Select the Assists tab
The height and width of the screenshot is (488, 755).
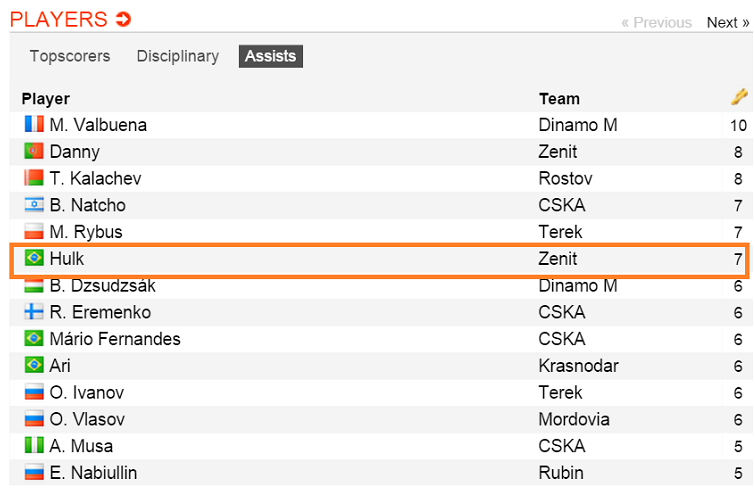tap(270, 56)
